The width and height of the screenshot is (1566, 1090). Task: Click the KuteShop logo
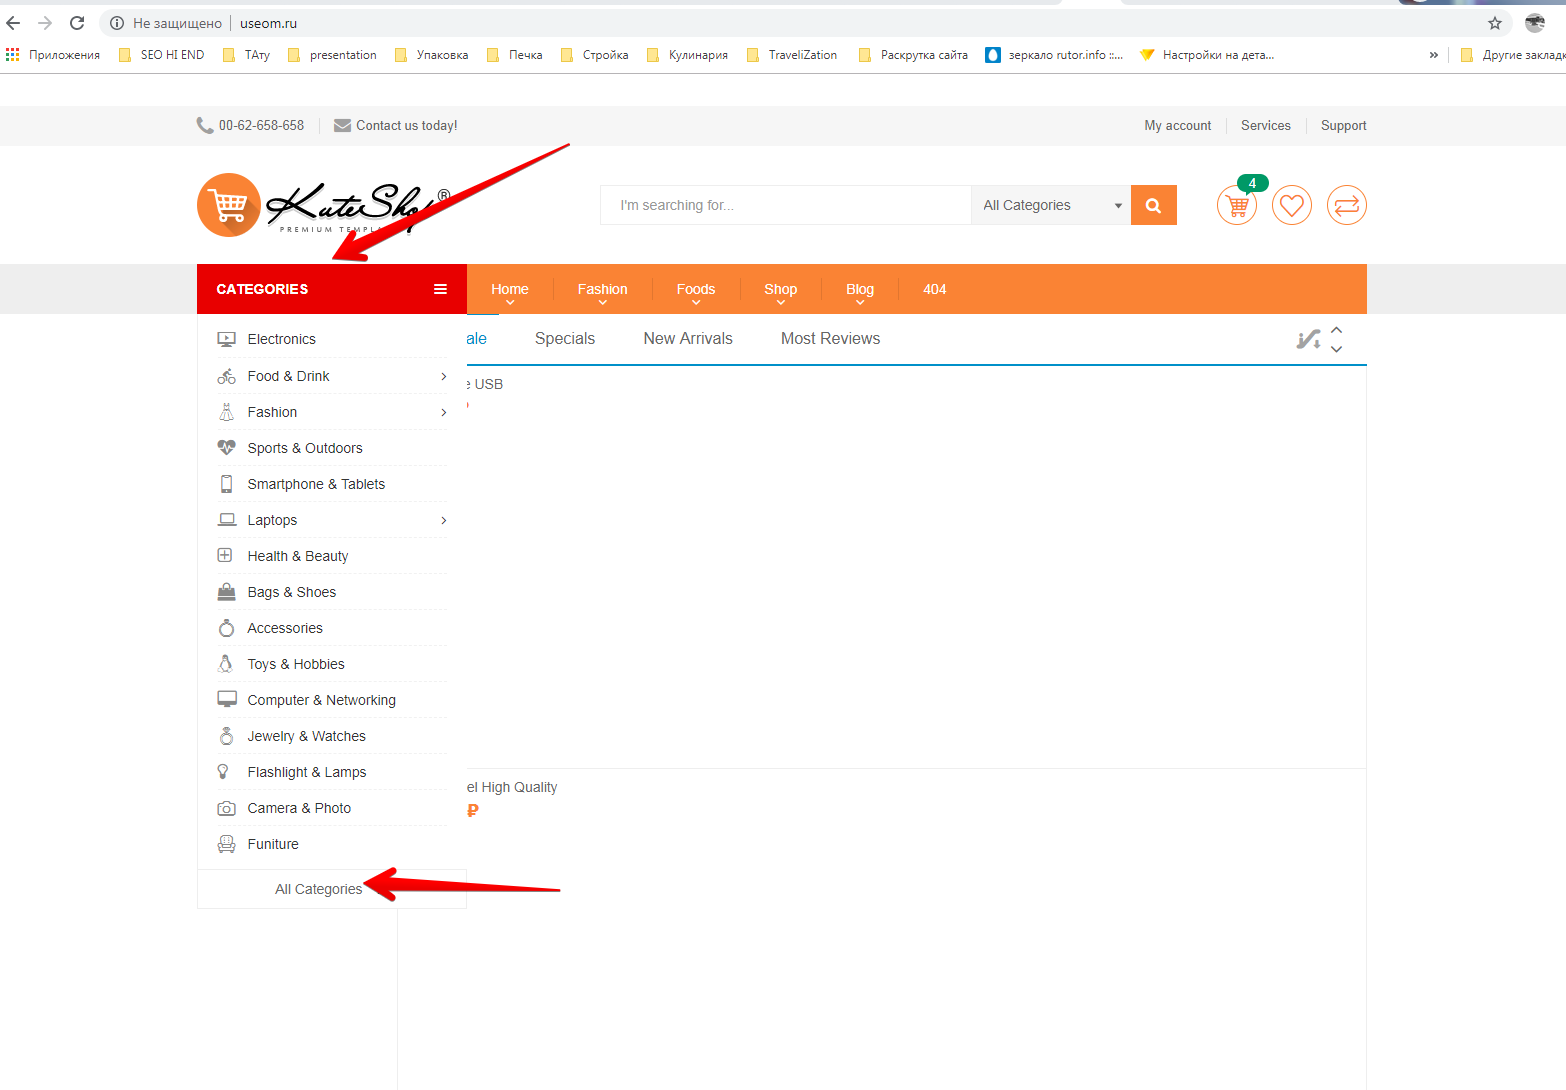pyautogui.click(x=323, y=206)
